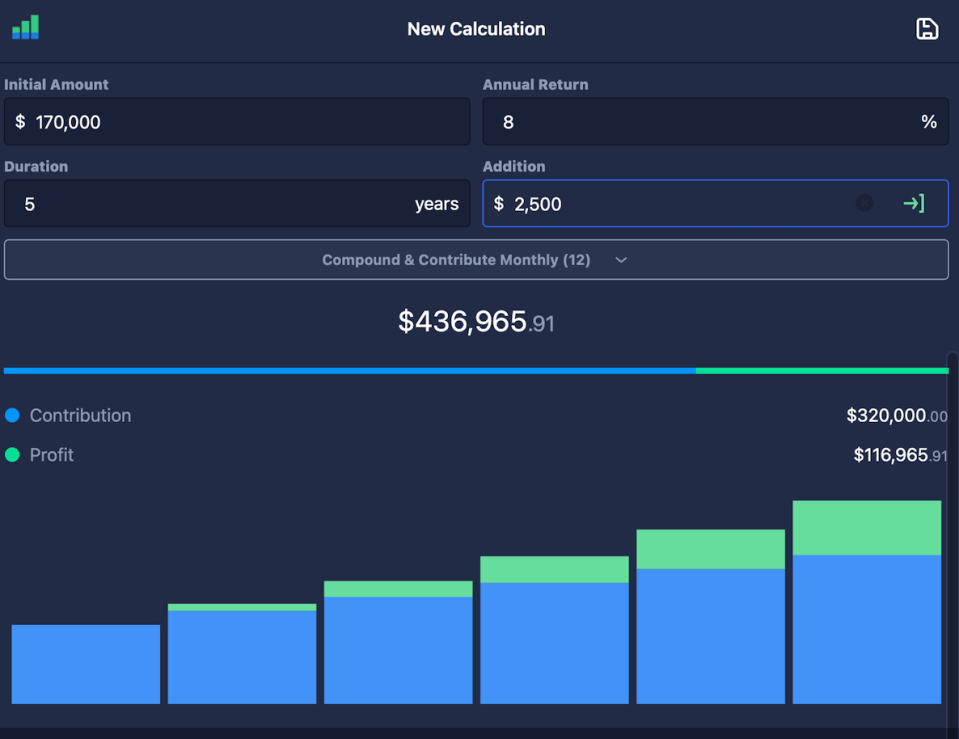Click the dollar sign in Initial Amount field
959x739 pixels.
tap(21, 122)
